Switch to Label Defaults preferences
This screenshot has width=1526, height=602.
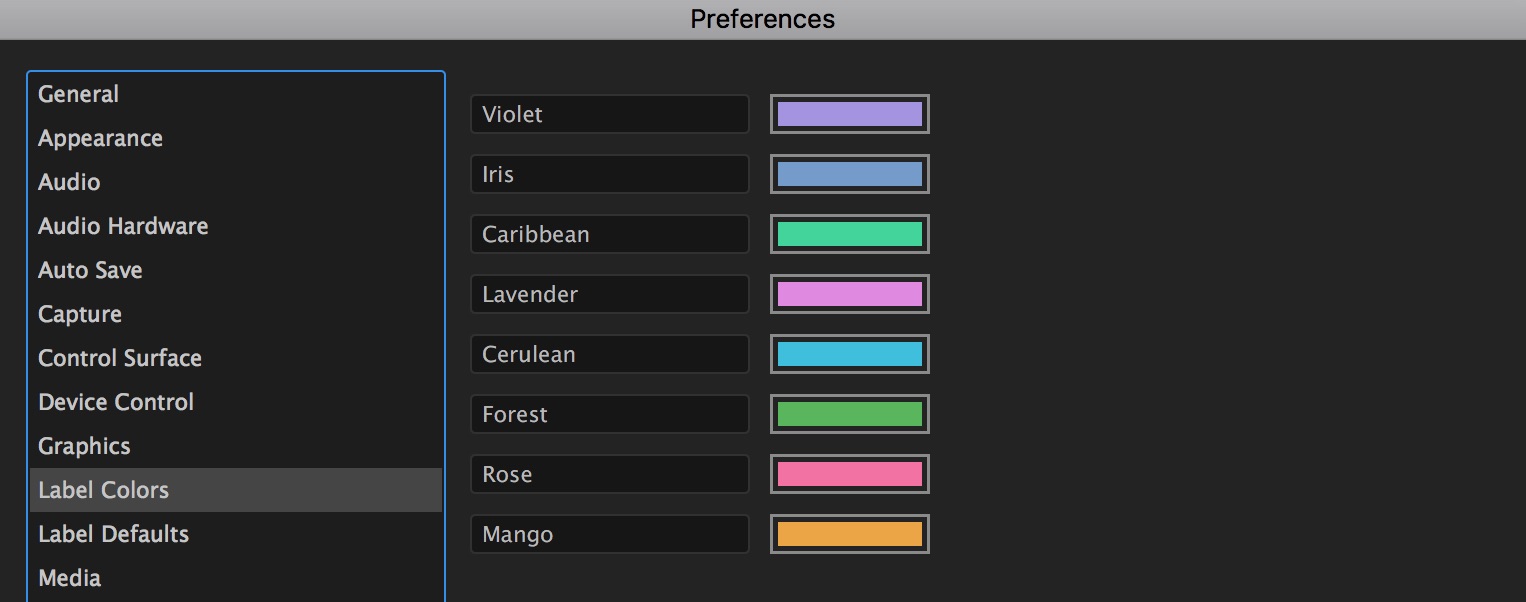236,534
